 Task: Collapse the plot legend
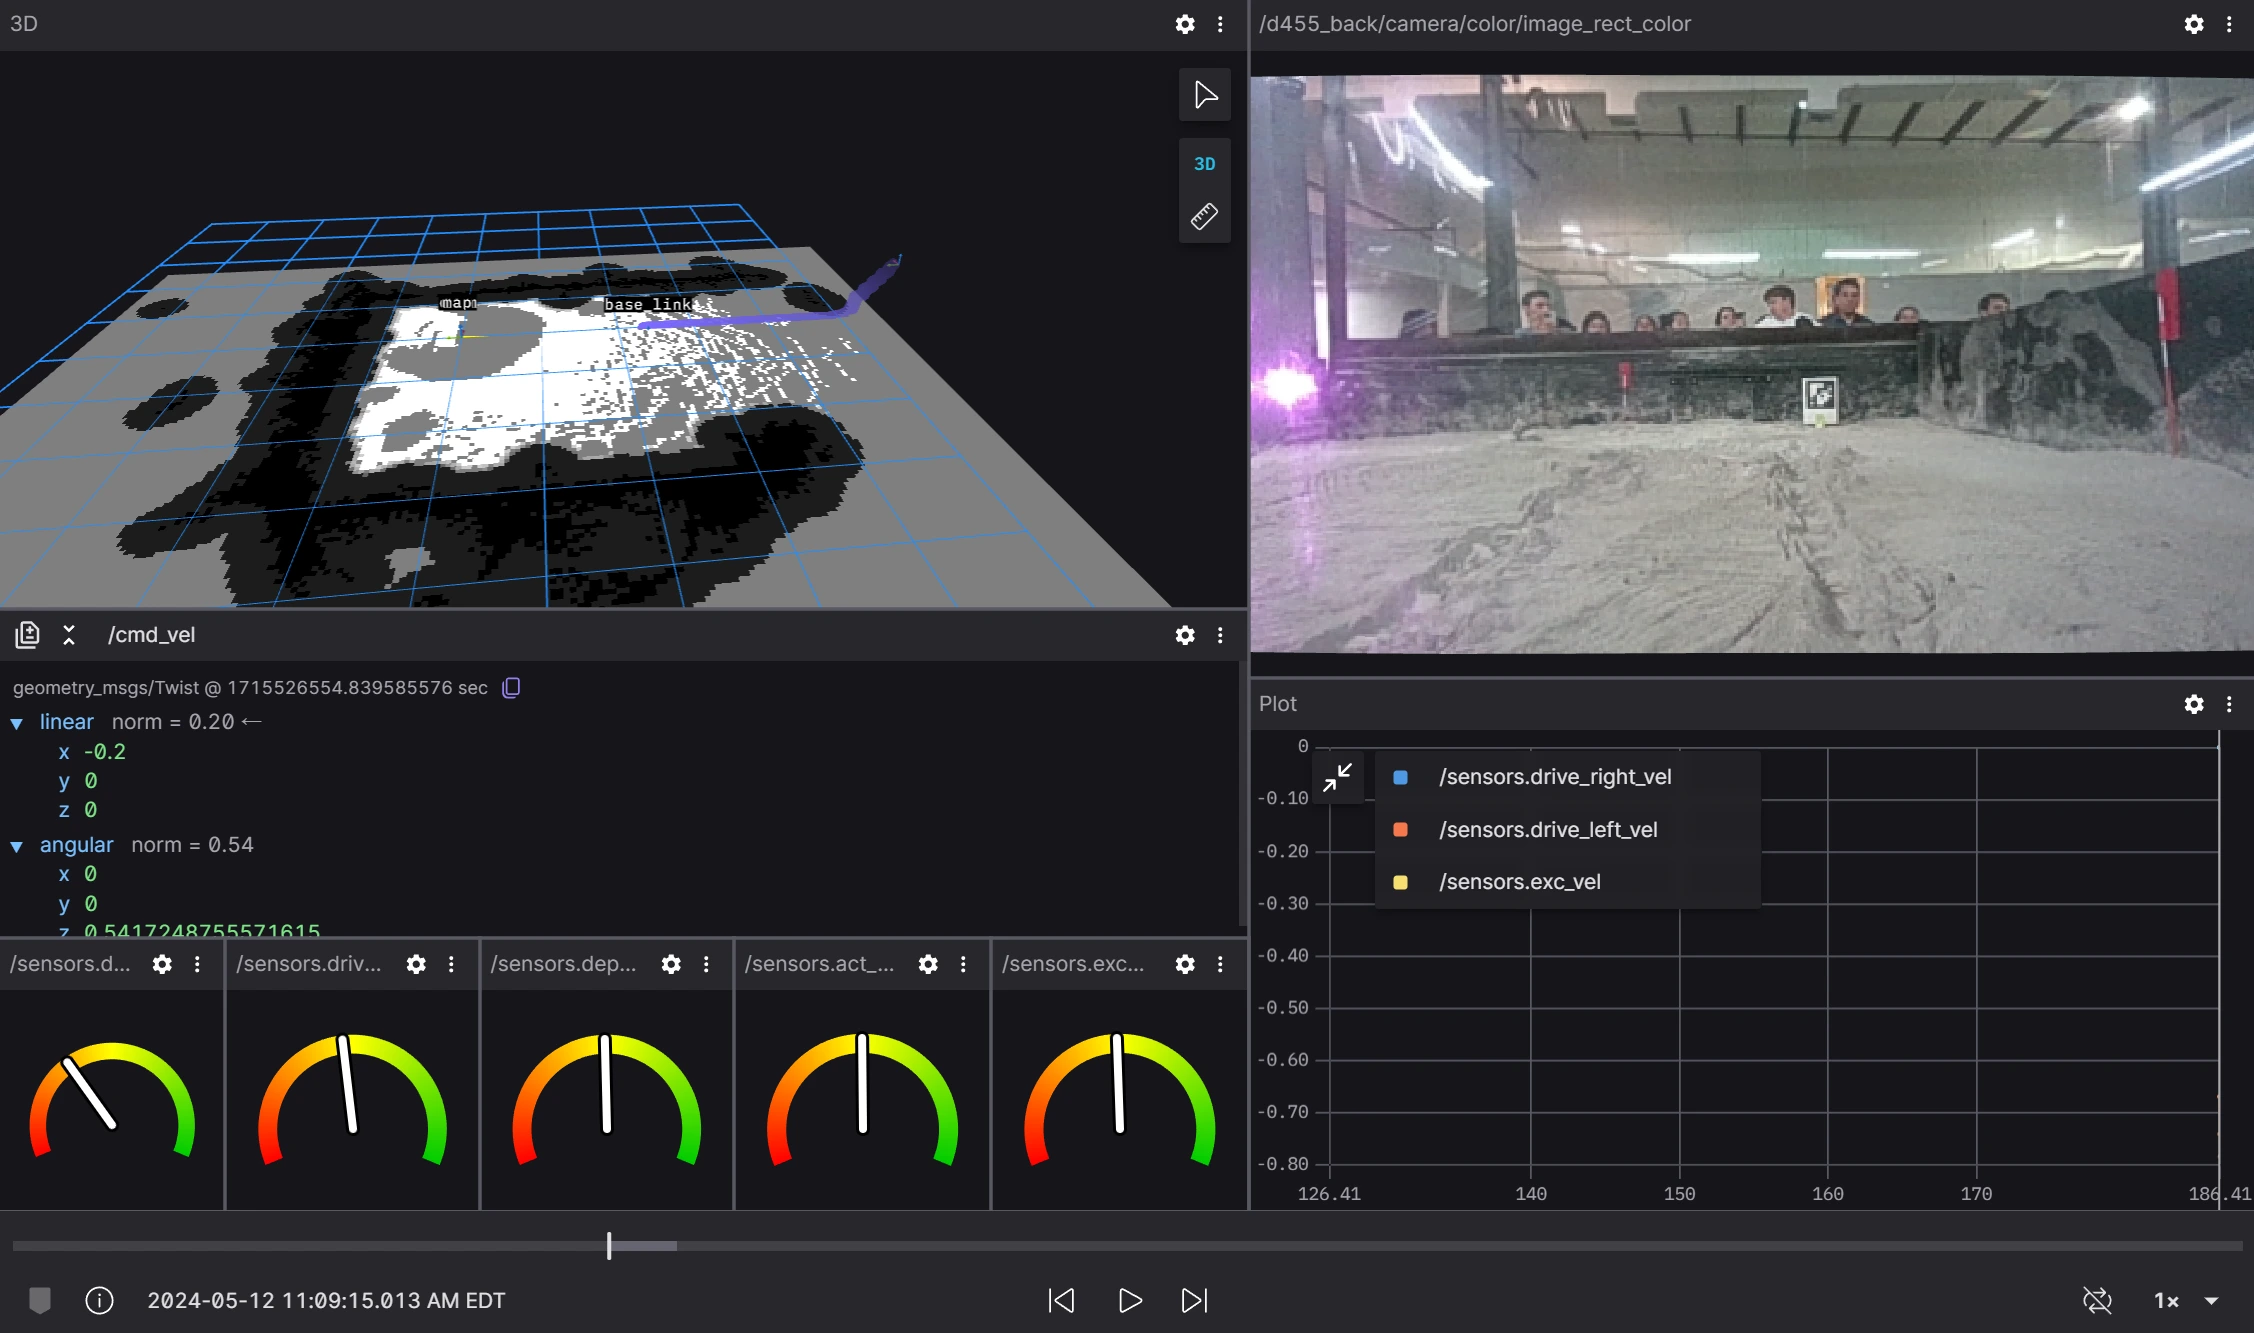click(1337, 777)
